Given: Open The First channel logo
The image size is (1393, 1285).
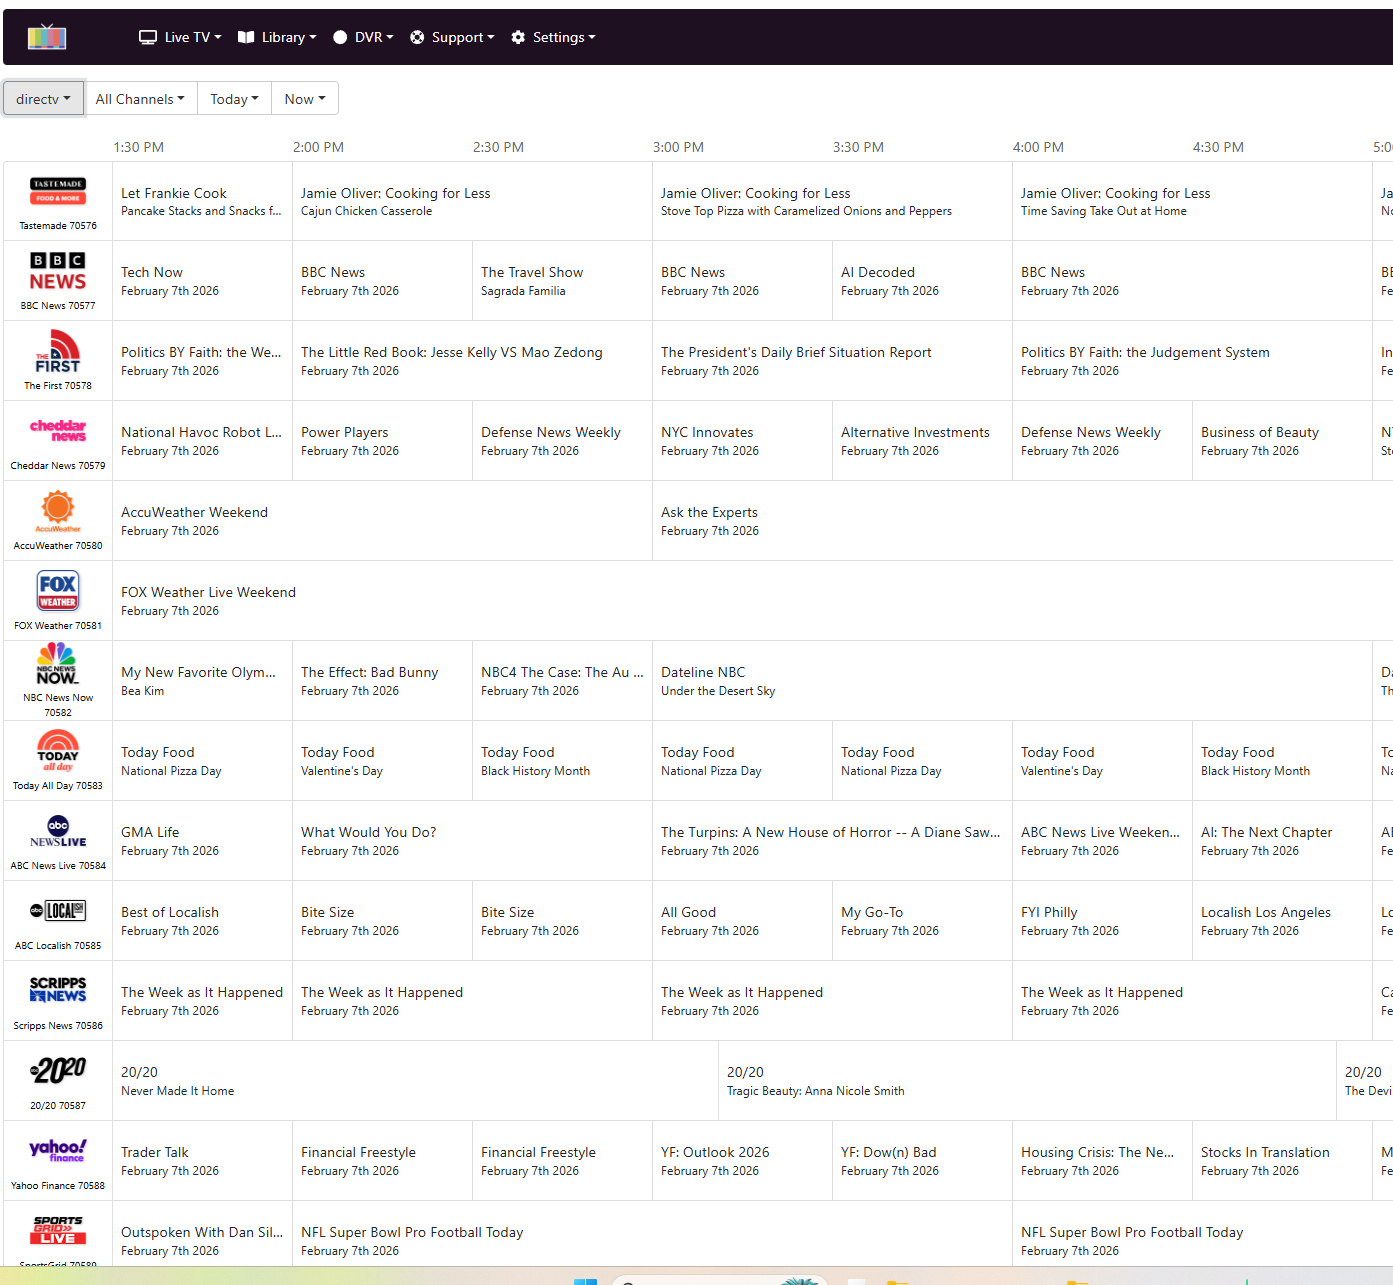Looking at the screenshot, I should click(58, 352).
